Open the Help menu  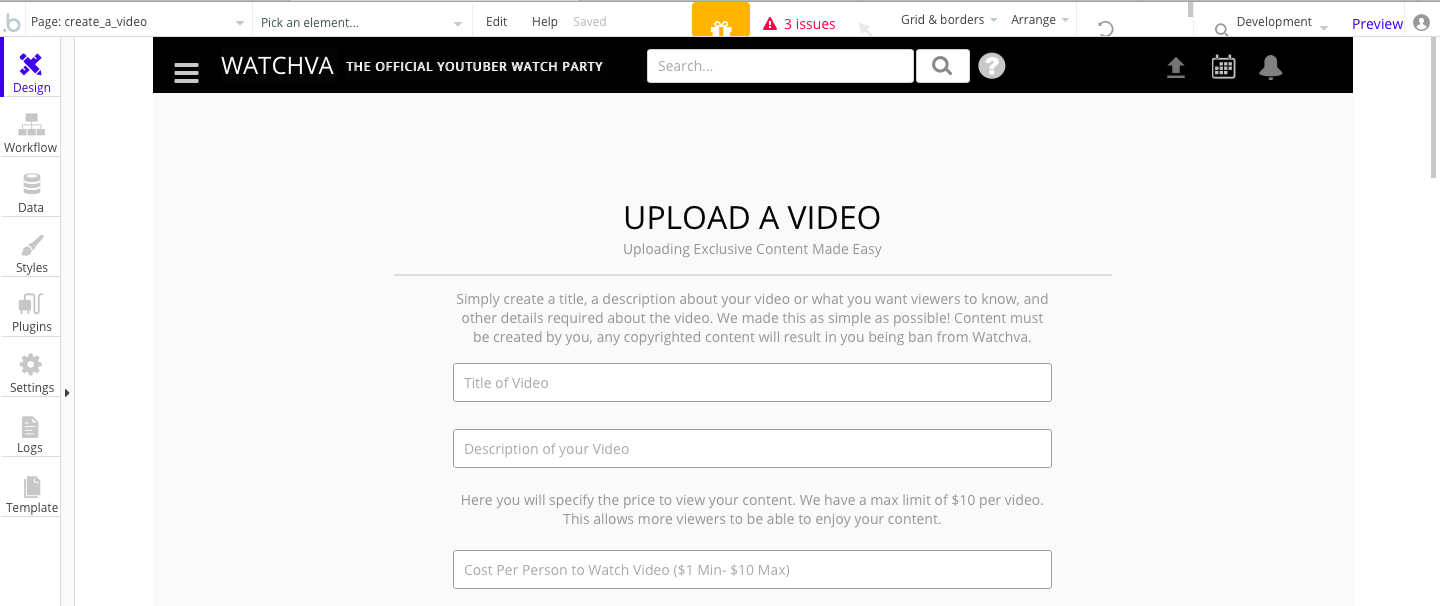(x=545, y=22)
